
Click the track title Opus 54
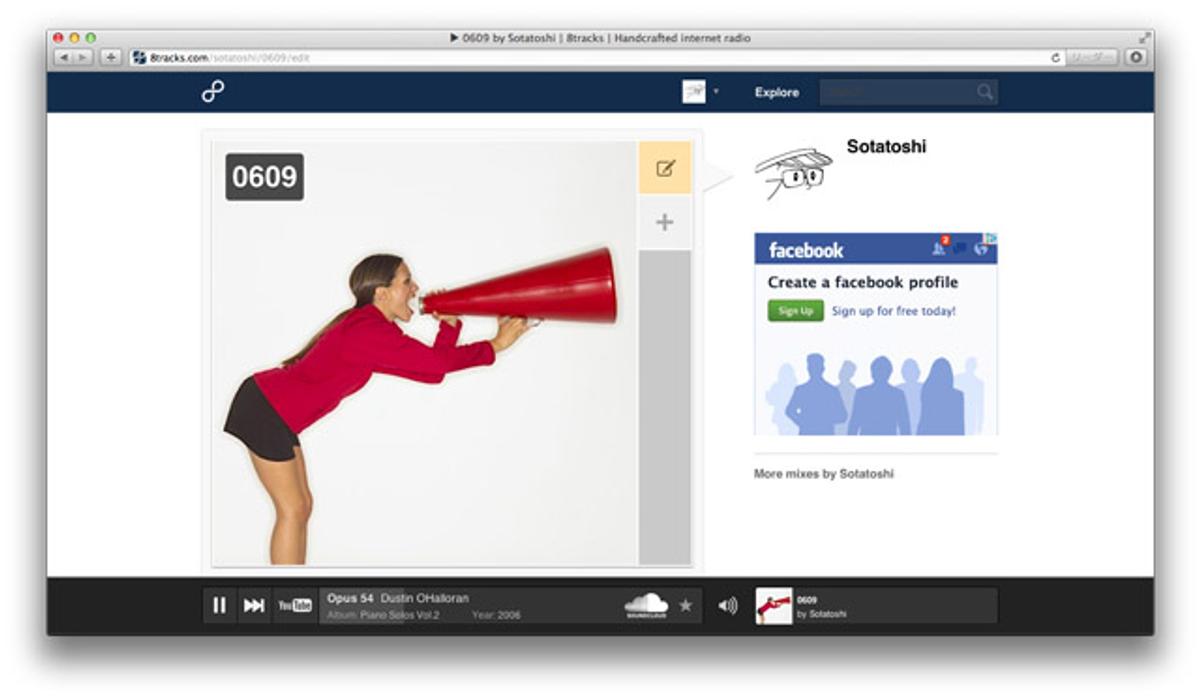(x=350, y=598)
